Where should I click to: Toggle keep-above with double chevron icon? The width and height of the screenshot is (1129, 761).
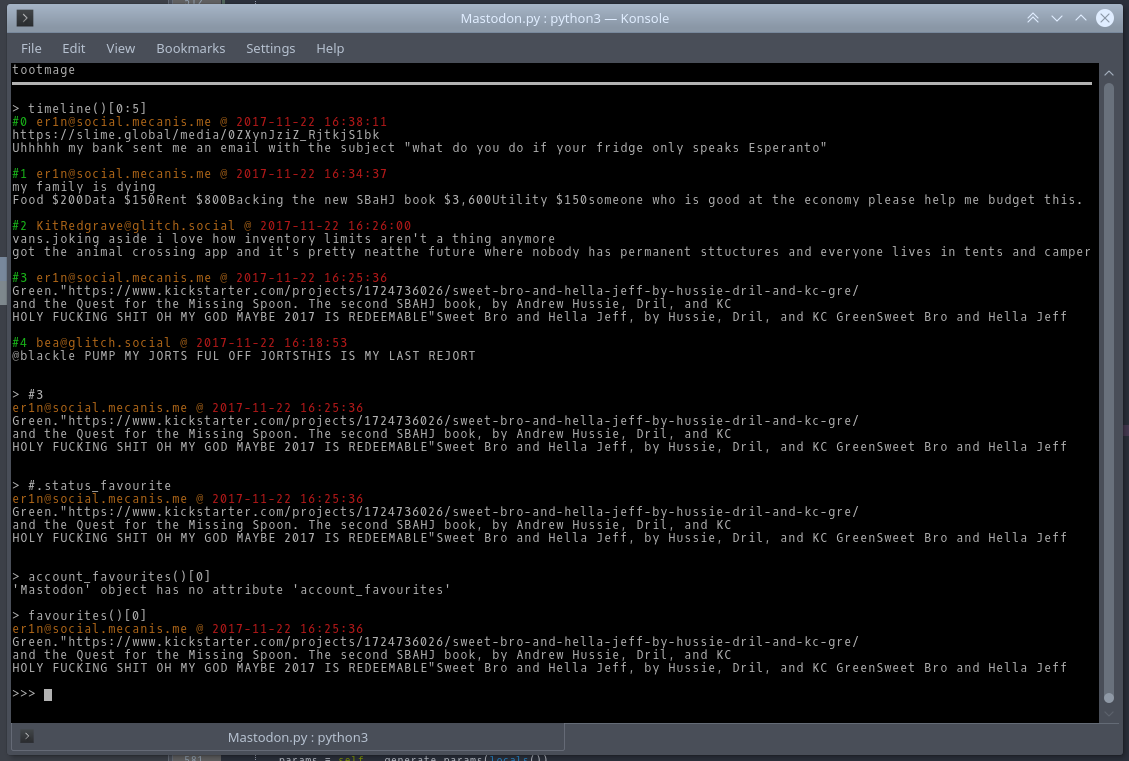(x=1033, y=18)
